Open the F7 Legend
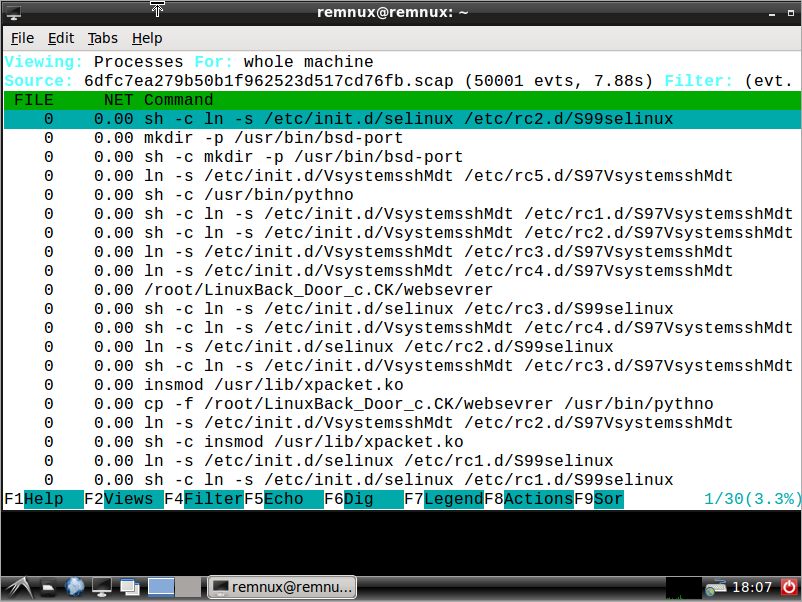The image size is (802, 602). 444,499
